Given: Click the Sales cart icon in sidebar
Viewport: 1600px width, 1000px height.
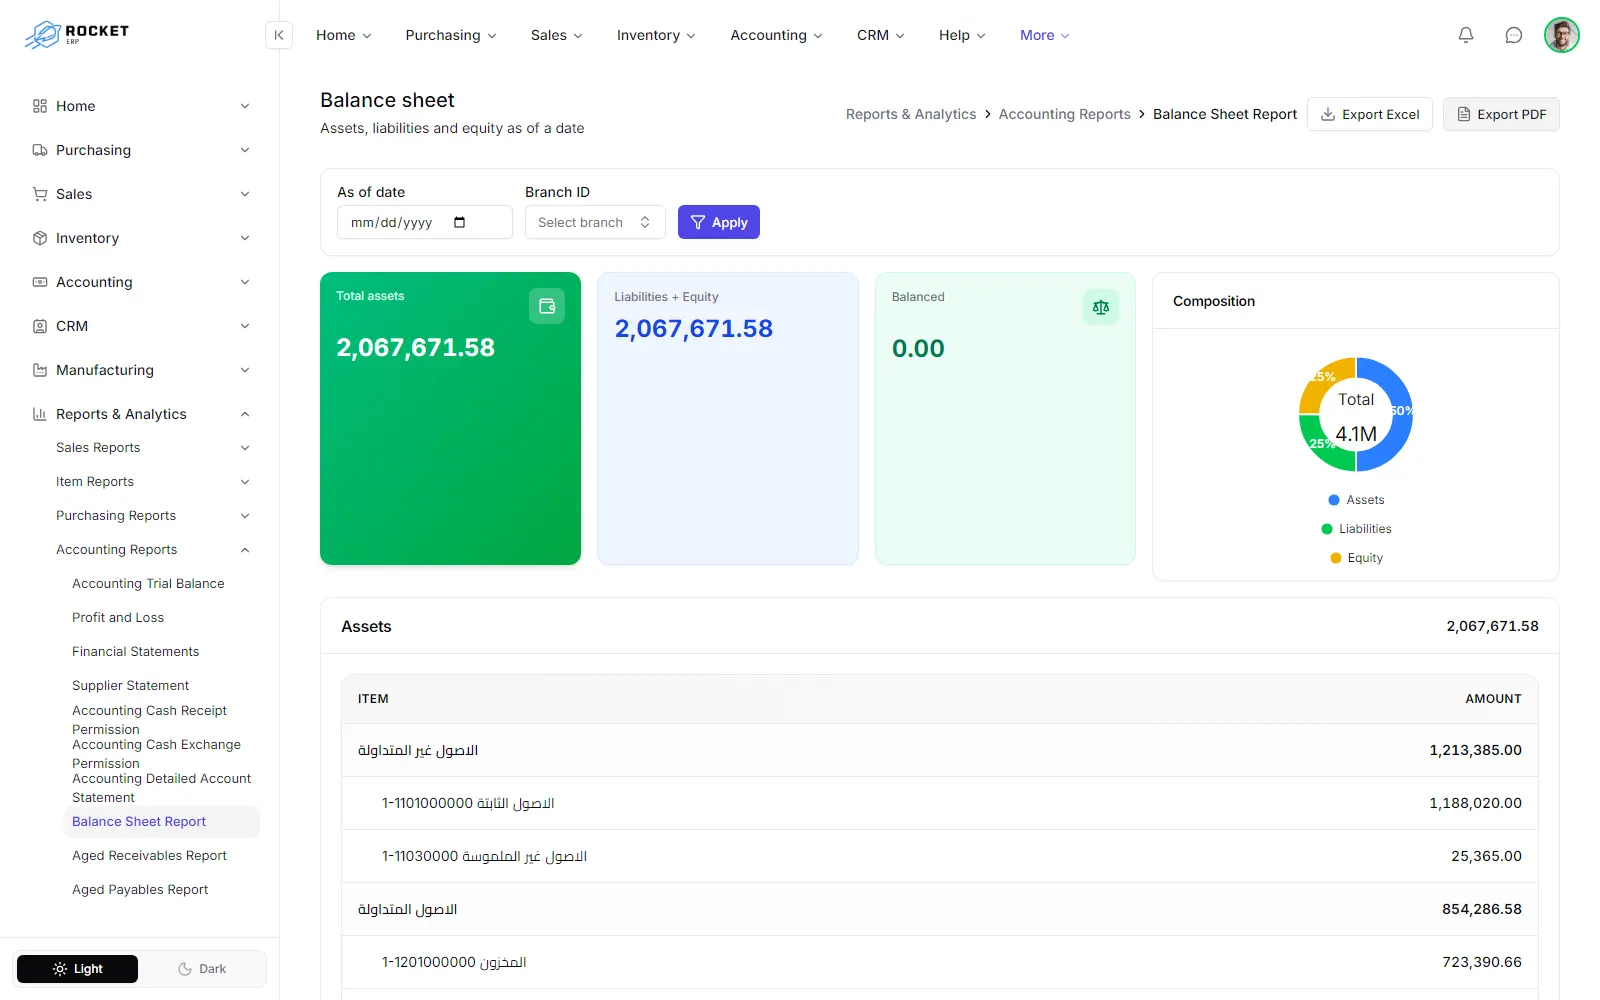Looking at the screenshot, I should [40, 194].
